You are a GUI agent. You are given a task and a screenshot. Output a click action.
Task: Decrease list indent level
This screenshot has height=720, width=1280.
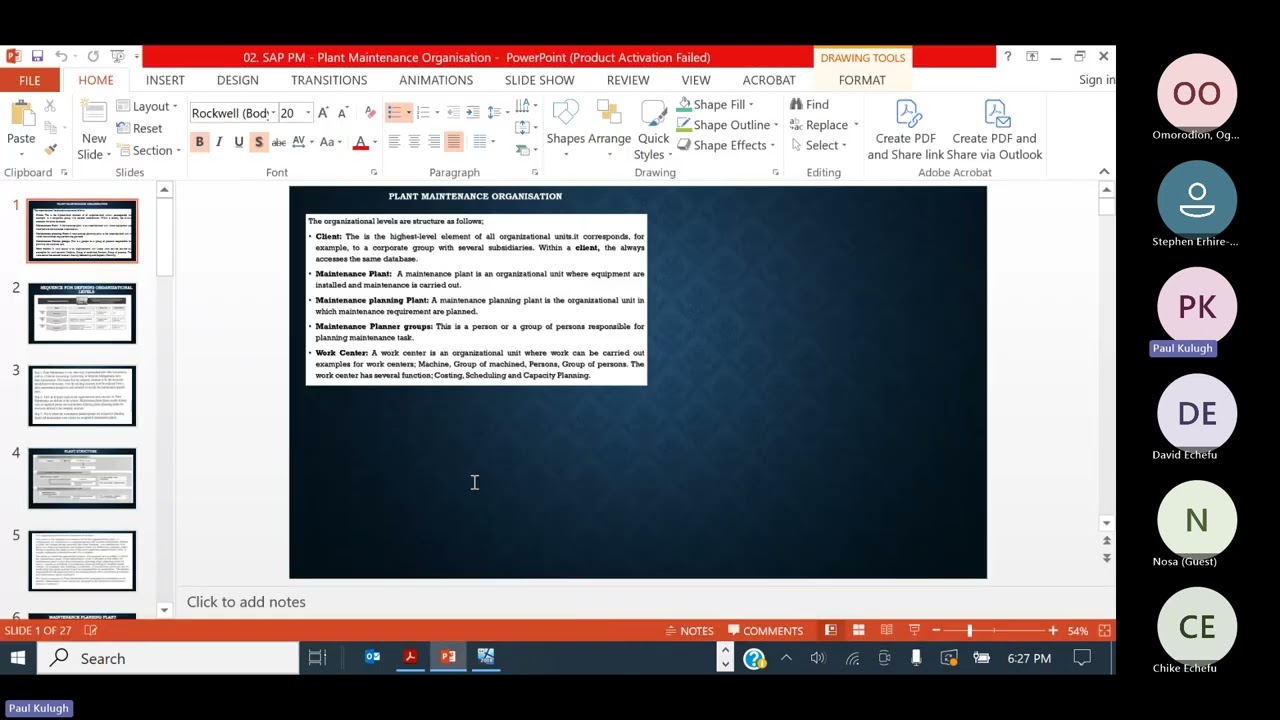coord(454,112)
